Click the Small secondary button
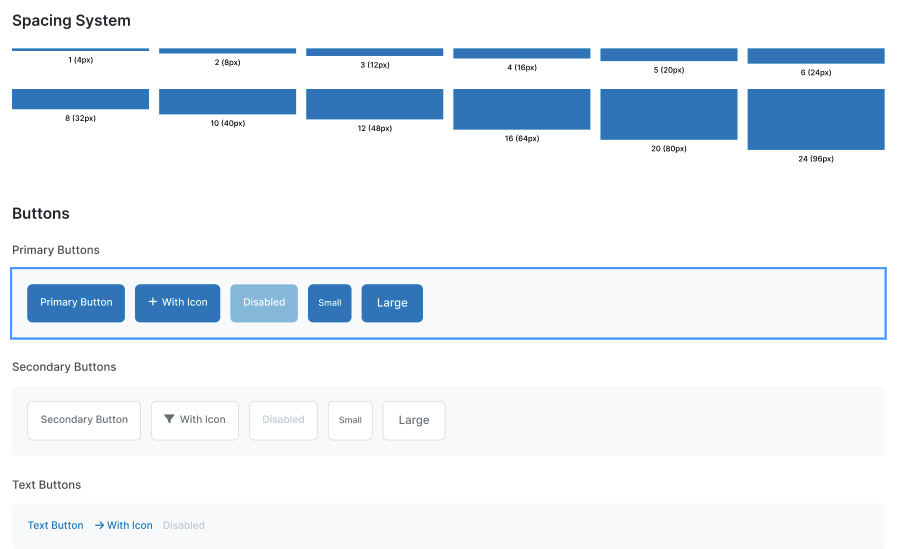 pyautogui.click(x=350, y=421)
